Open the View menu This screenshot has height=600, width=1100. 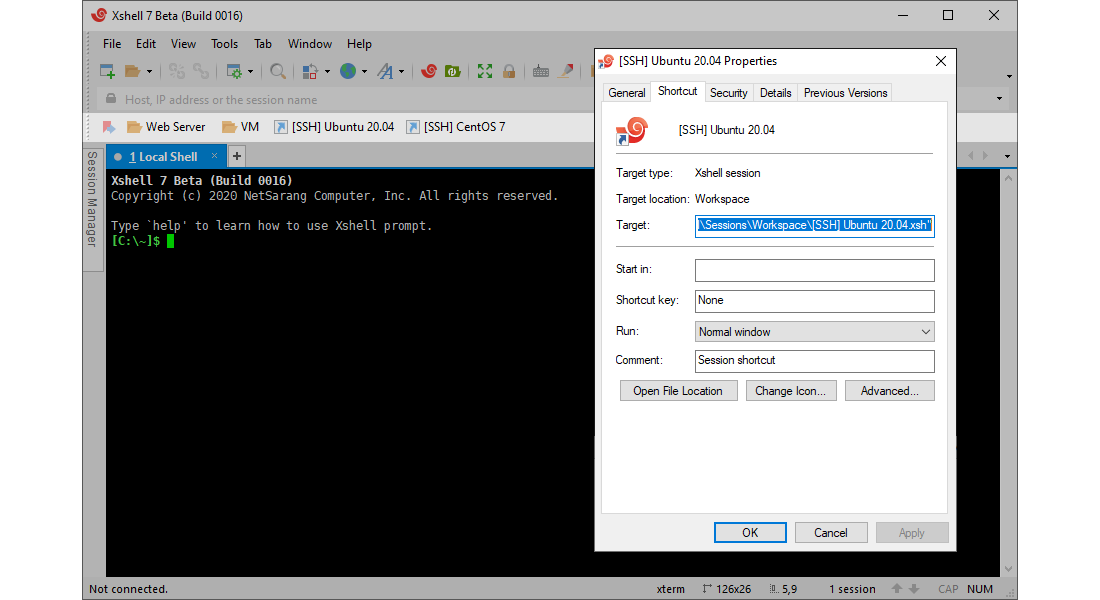(x=183, y=44)
